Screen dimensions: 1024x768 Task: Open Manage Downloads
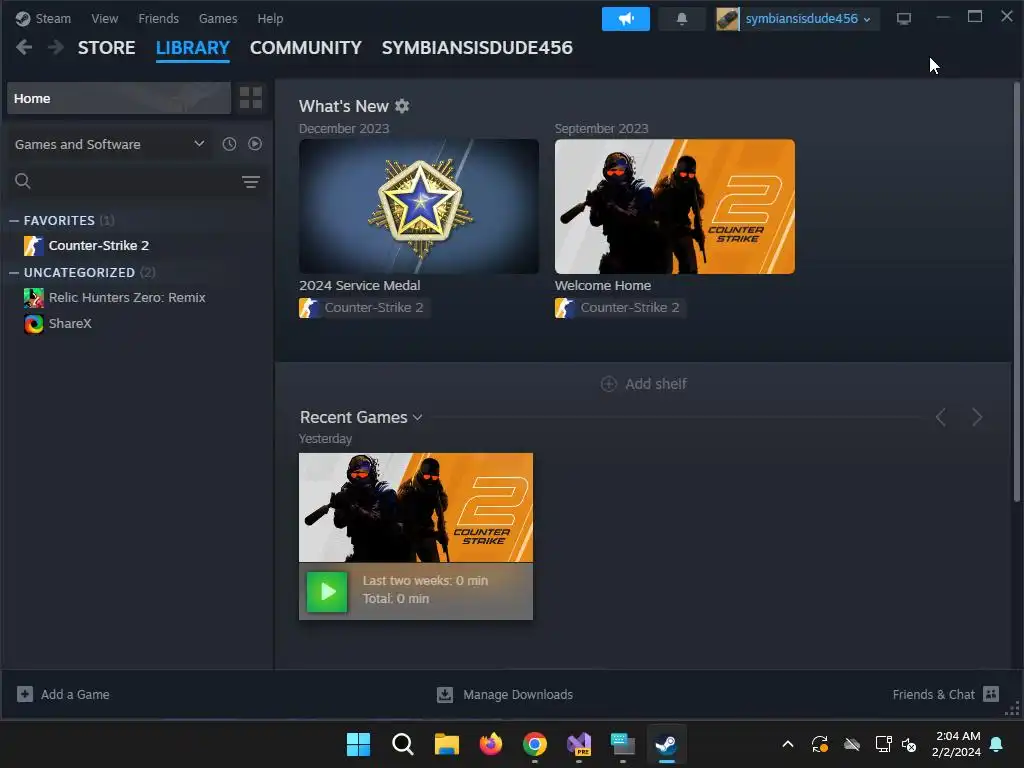click(x=505, y=694)
